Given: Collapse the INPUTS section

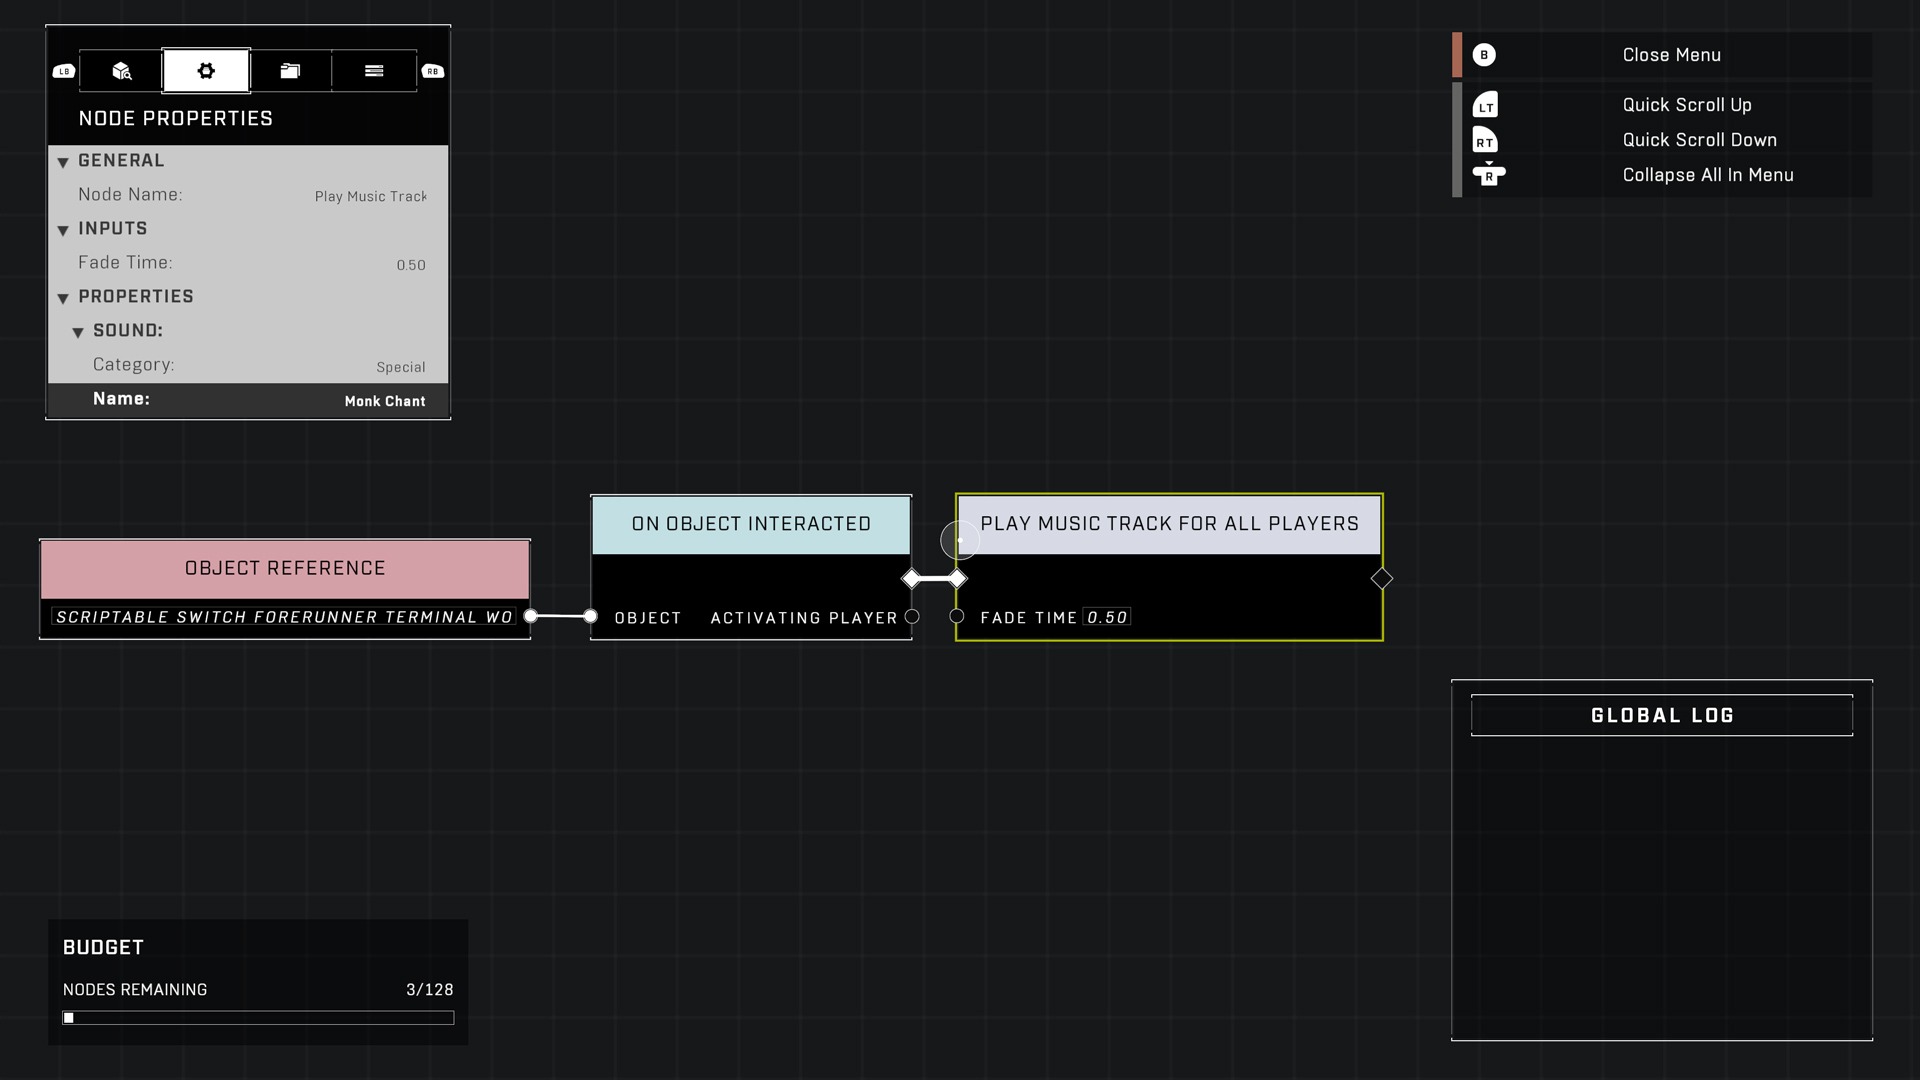Looking at the screenshot, I should 63,230.
